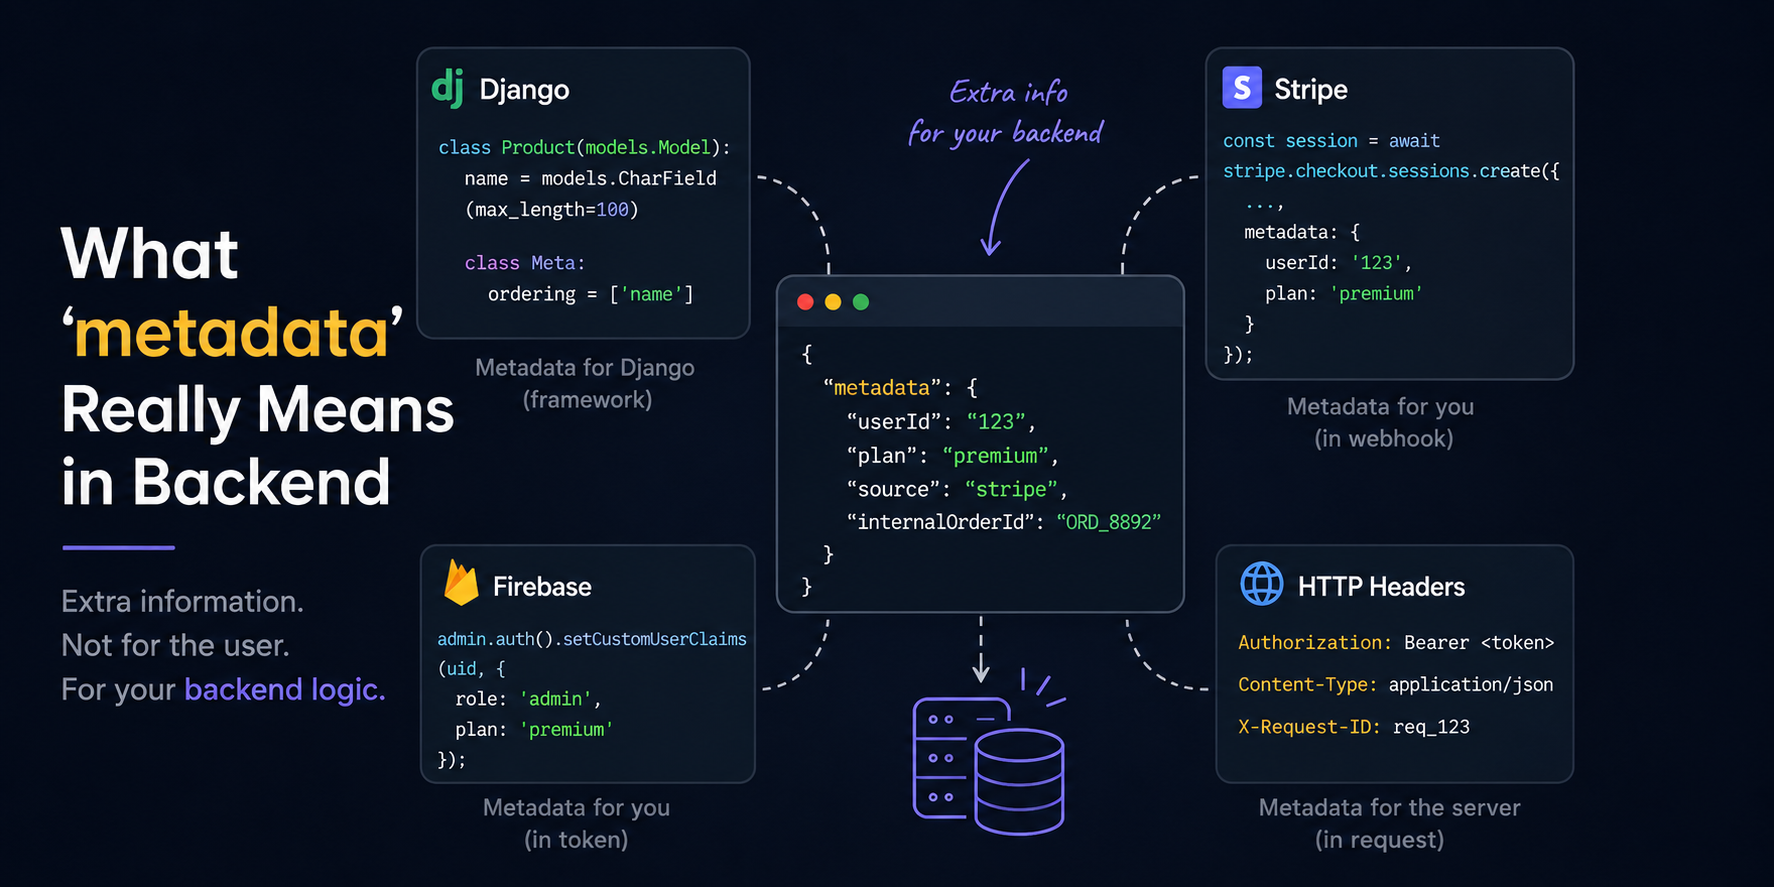
Task: Click the '(in request)' caption
Action: (x=1379, y=840)
